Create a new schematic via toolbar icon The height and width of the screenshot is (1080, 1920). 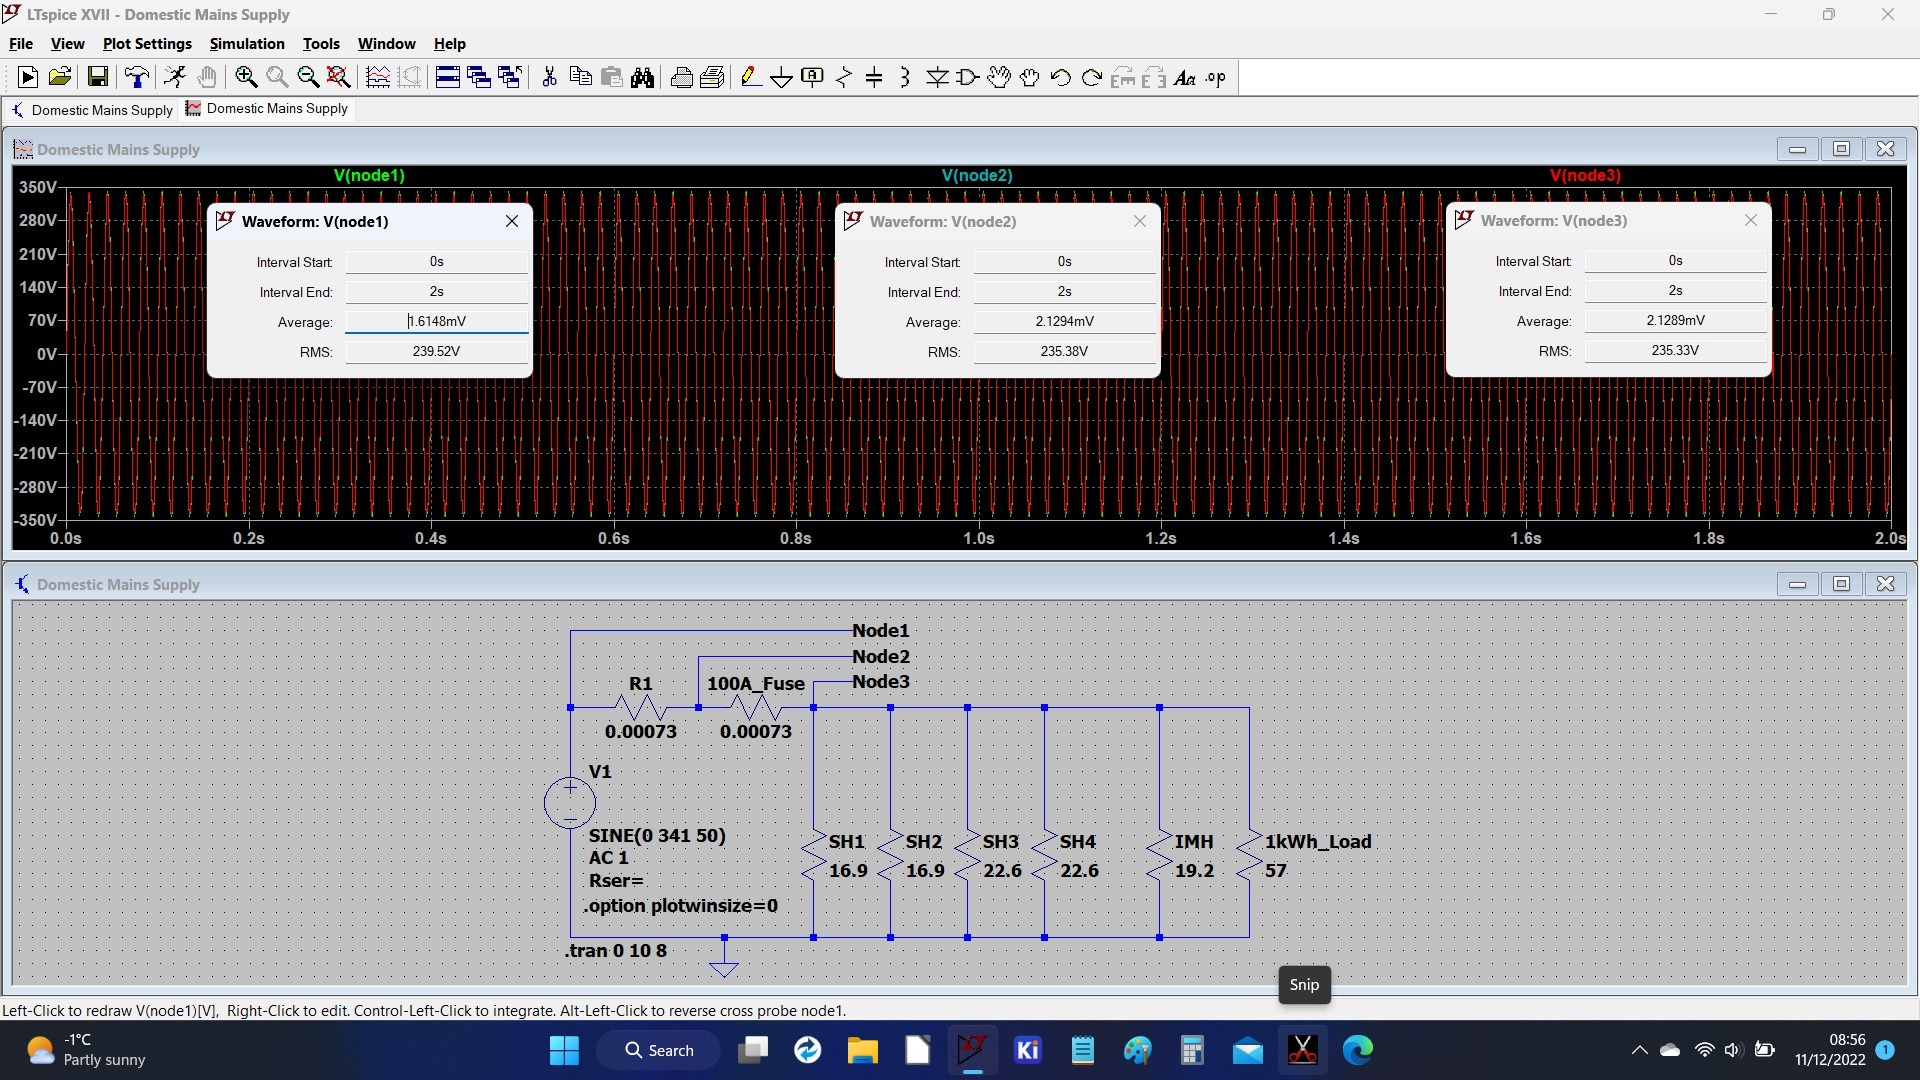28,77
